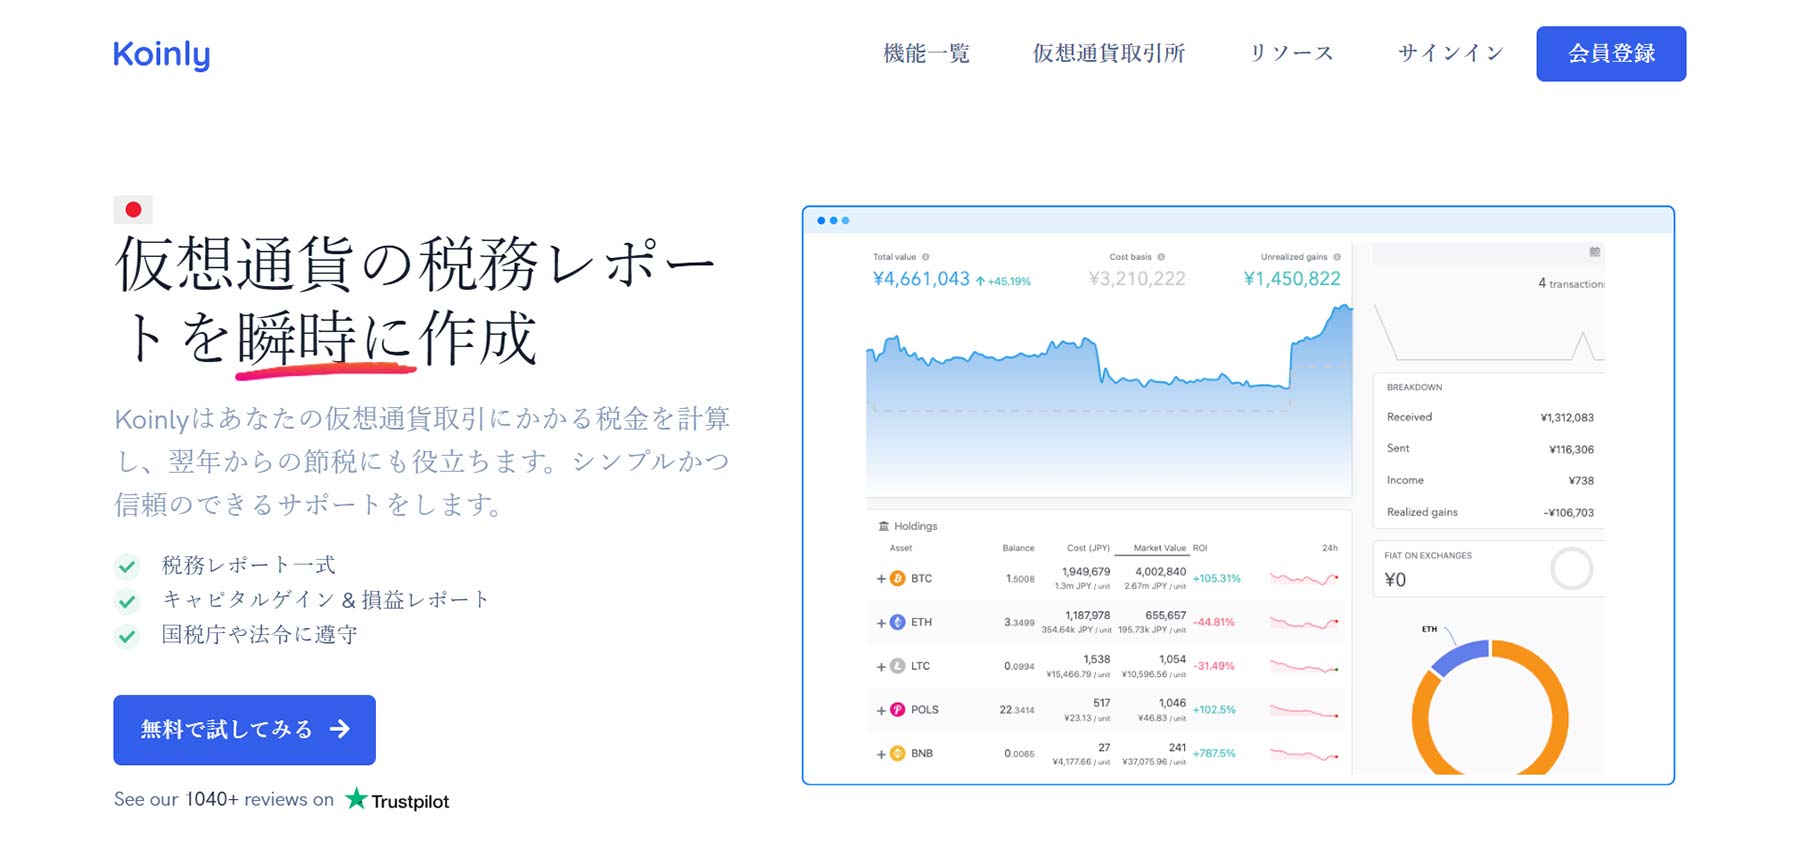Image resolution: width=1800 pixels, height=861 pixels.
Task: Click the calendar icon above transactions
Action: click(x=1594, y=252)
